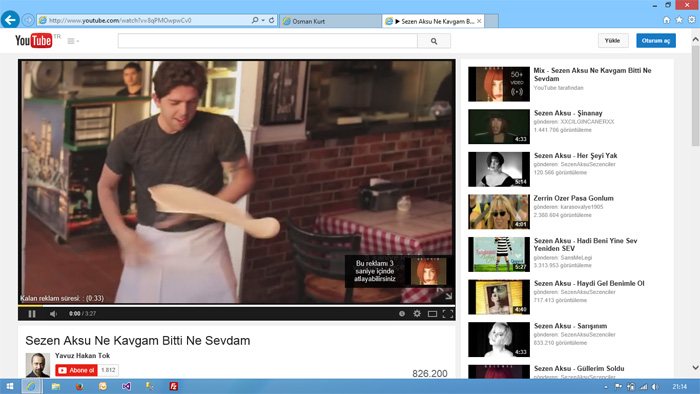Click Zerrin Ozer video thumbnail

(499, 212)
